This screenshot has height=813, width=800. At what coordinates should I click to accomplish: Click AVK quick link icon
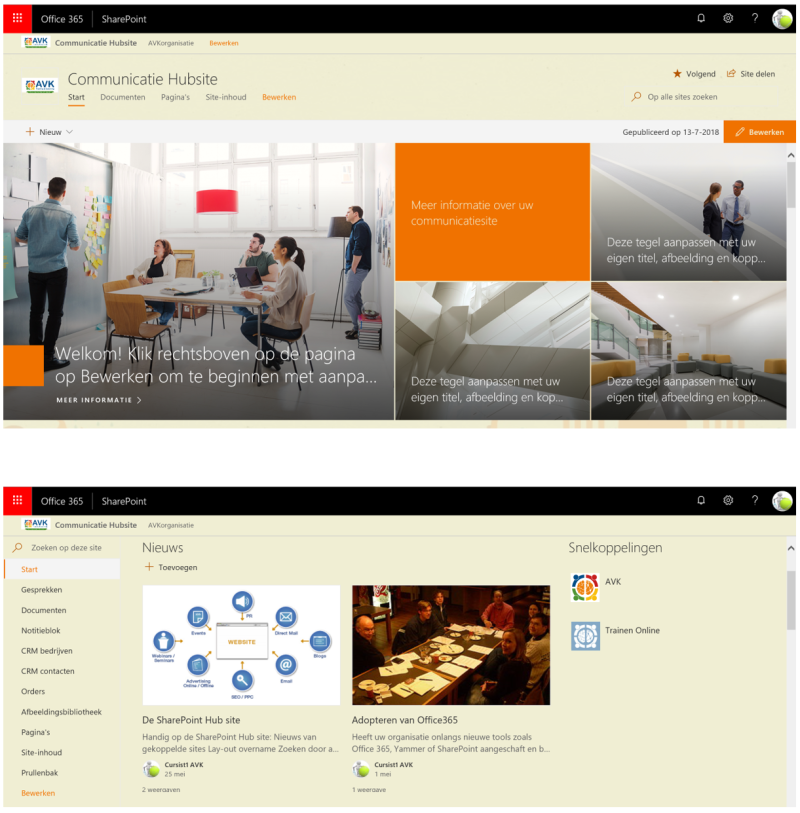[585, 587]
